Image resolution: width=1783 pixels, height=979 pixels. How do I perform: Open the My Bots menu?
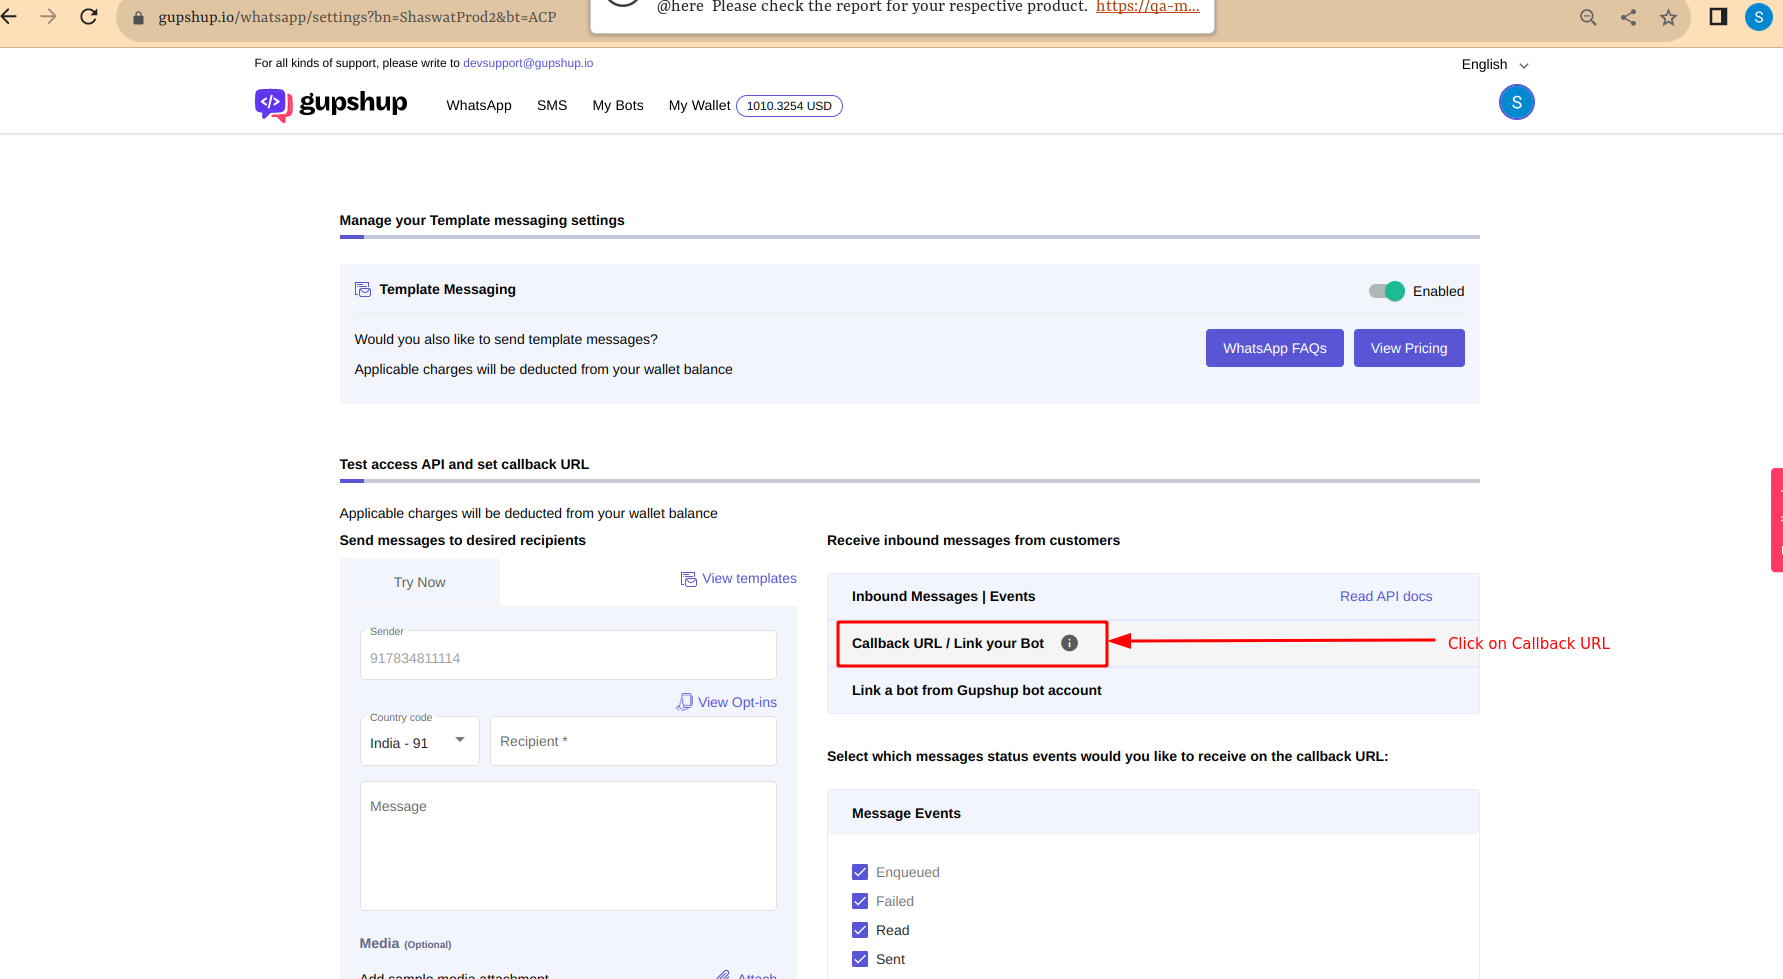pyautogui.click(x=618, y=105)
